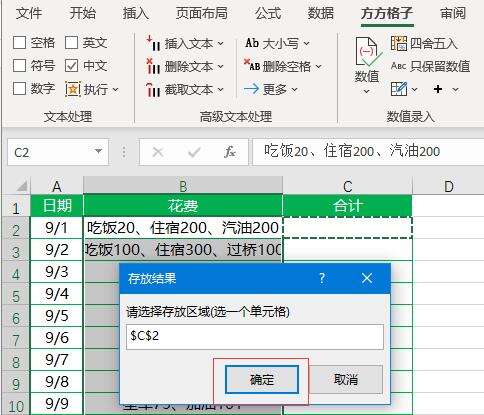
Task: Uncheck the 中文 checkbox
Action: click(x=71, y=65)
